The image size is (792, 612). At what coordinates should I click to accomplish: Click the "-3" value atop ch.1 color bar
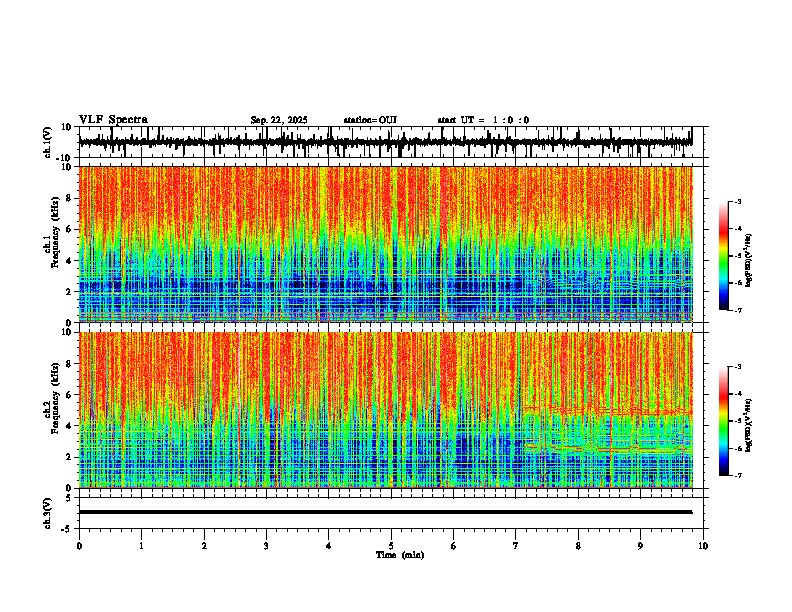tap(737, 201)
